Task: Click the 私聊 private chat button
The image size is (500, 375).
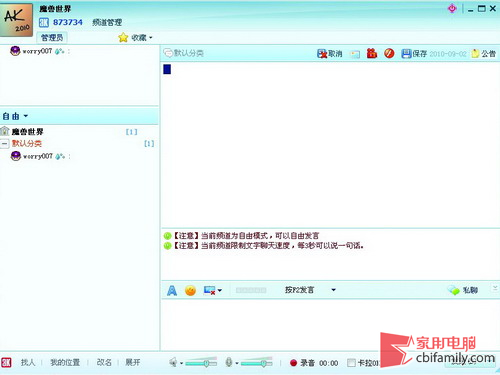Action: (463, 290)
